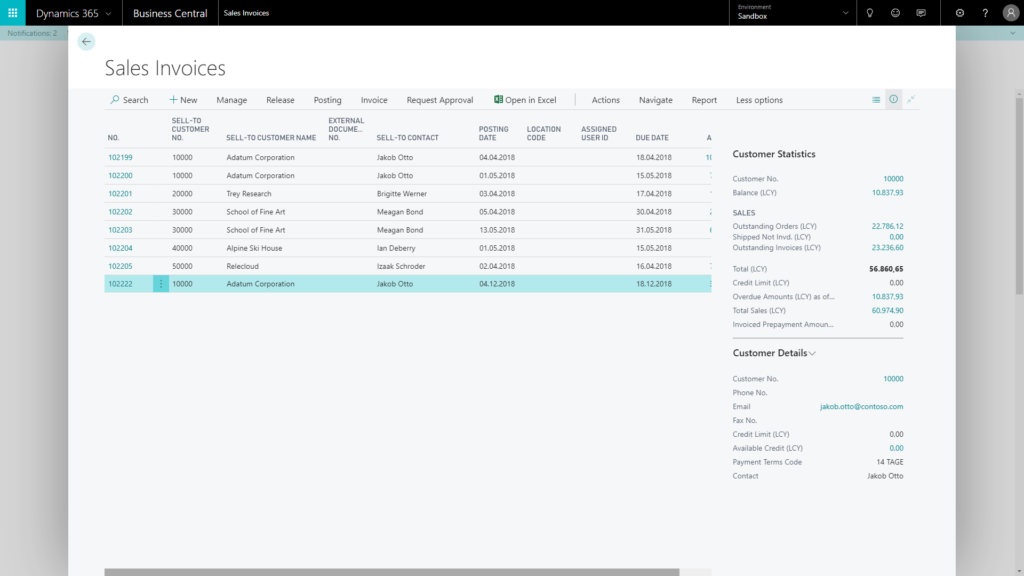1024x576 pixels.
Task: Click the Notifications: 2 bar
Action: (x=32, y=33)
